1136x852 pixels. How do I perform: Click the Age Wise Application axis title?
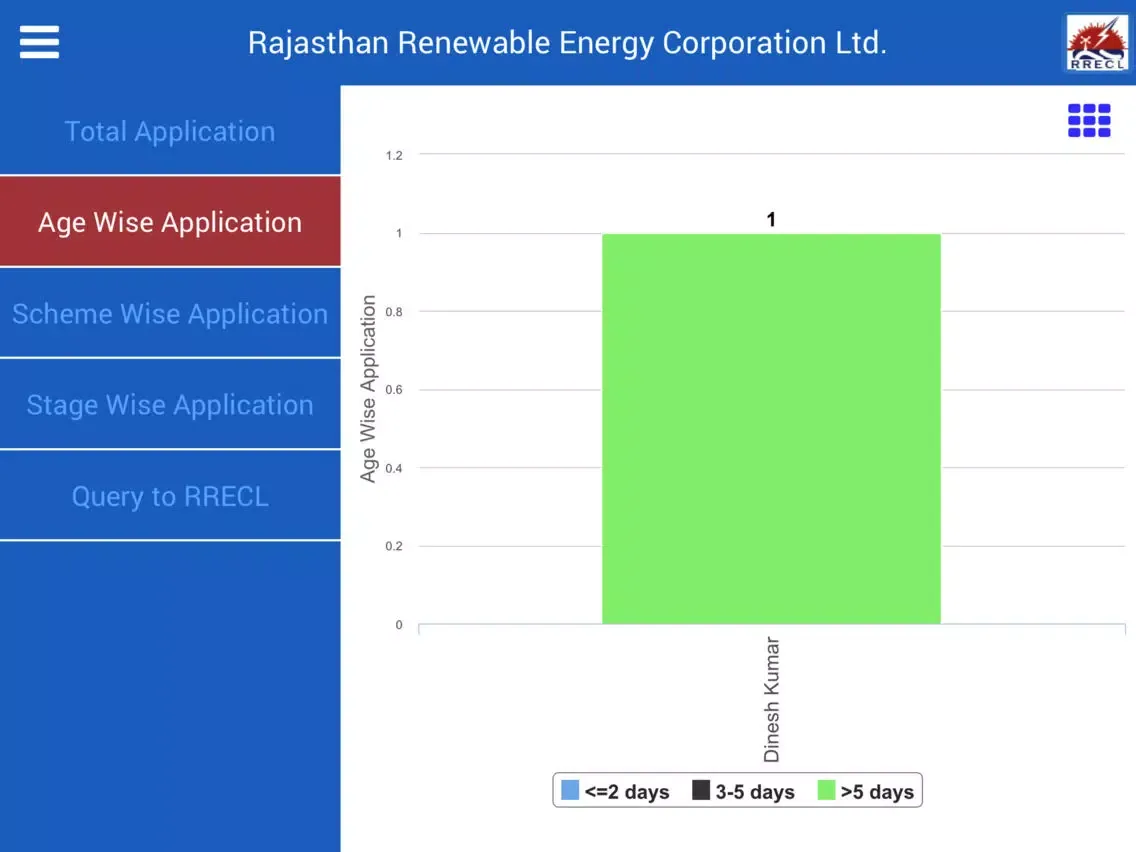pos(368,388)
